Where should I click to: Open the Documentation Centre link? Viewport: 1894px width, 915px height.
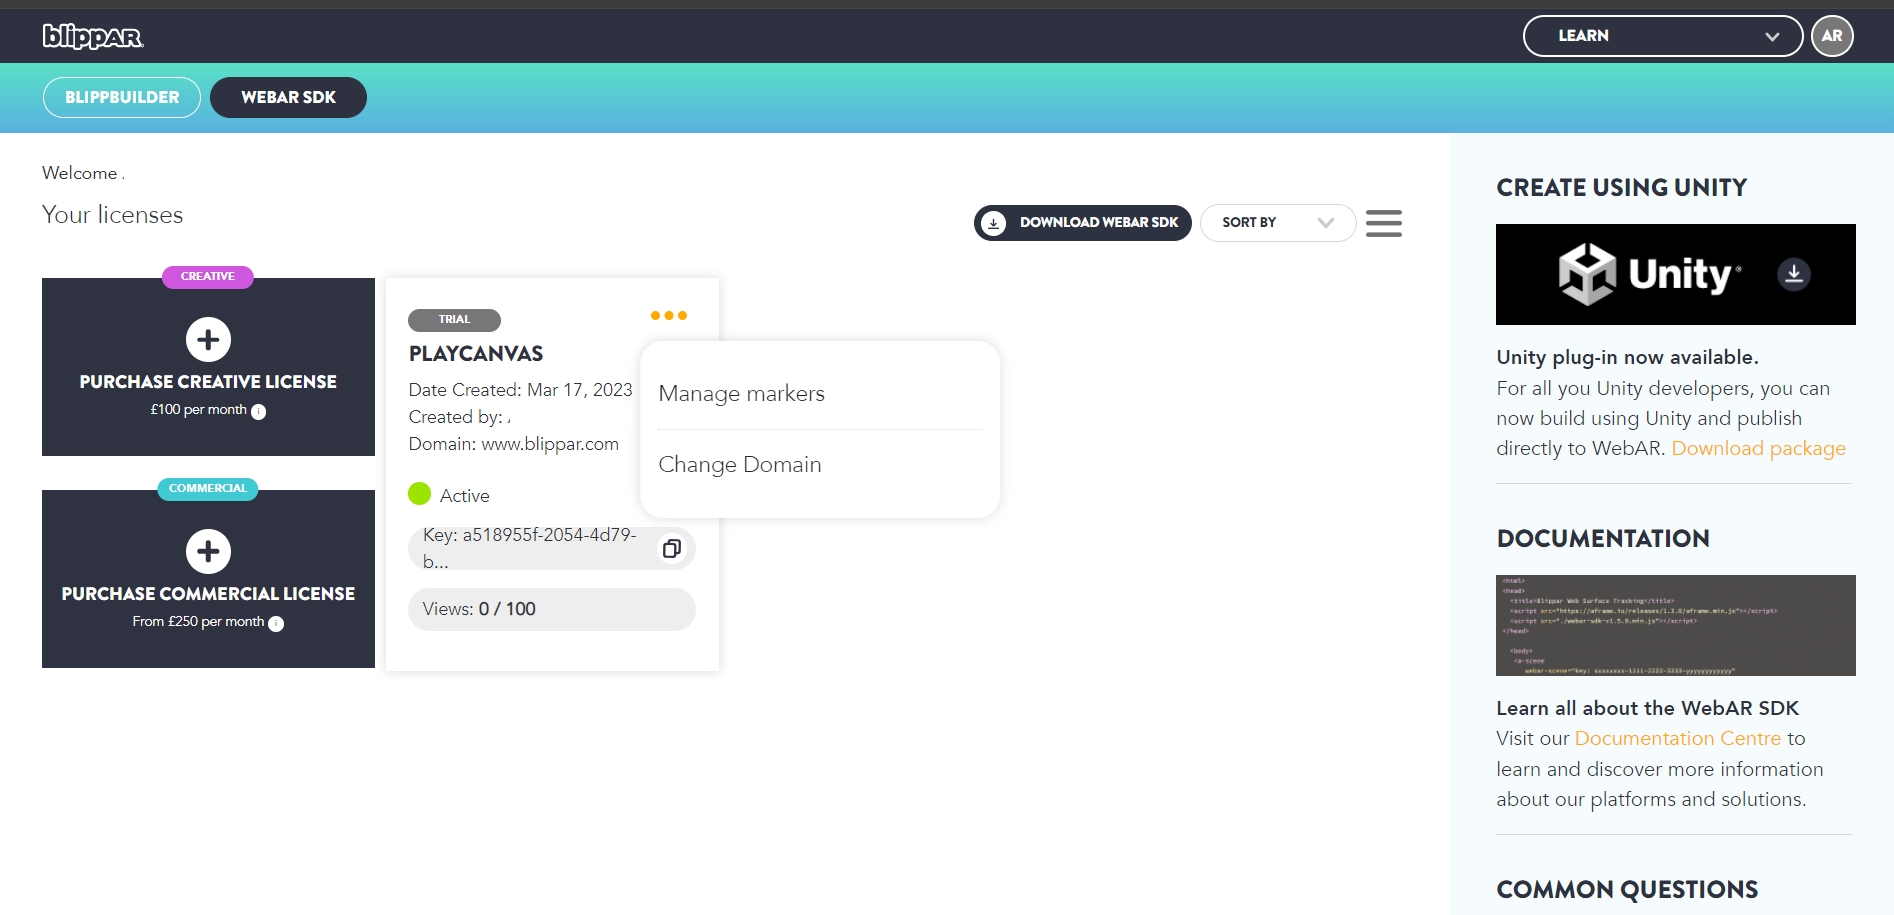[x=1677, y=739]
